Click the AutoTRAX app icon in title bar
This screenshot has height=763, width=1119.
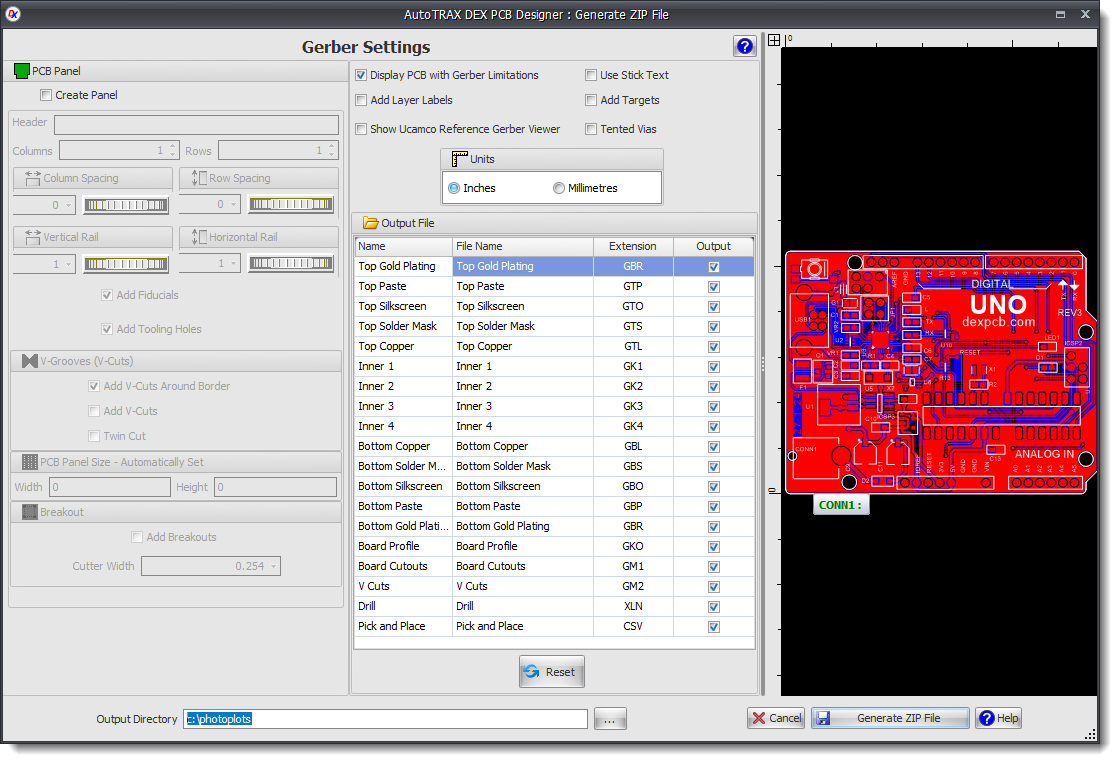14,14
